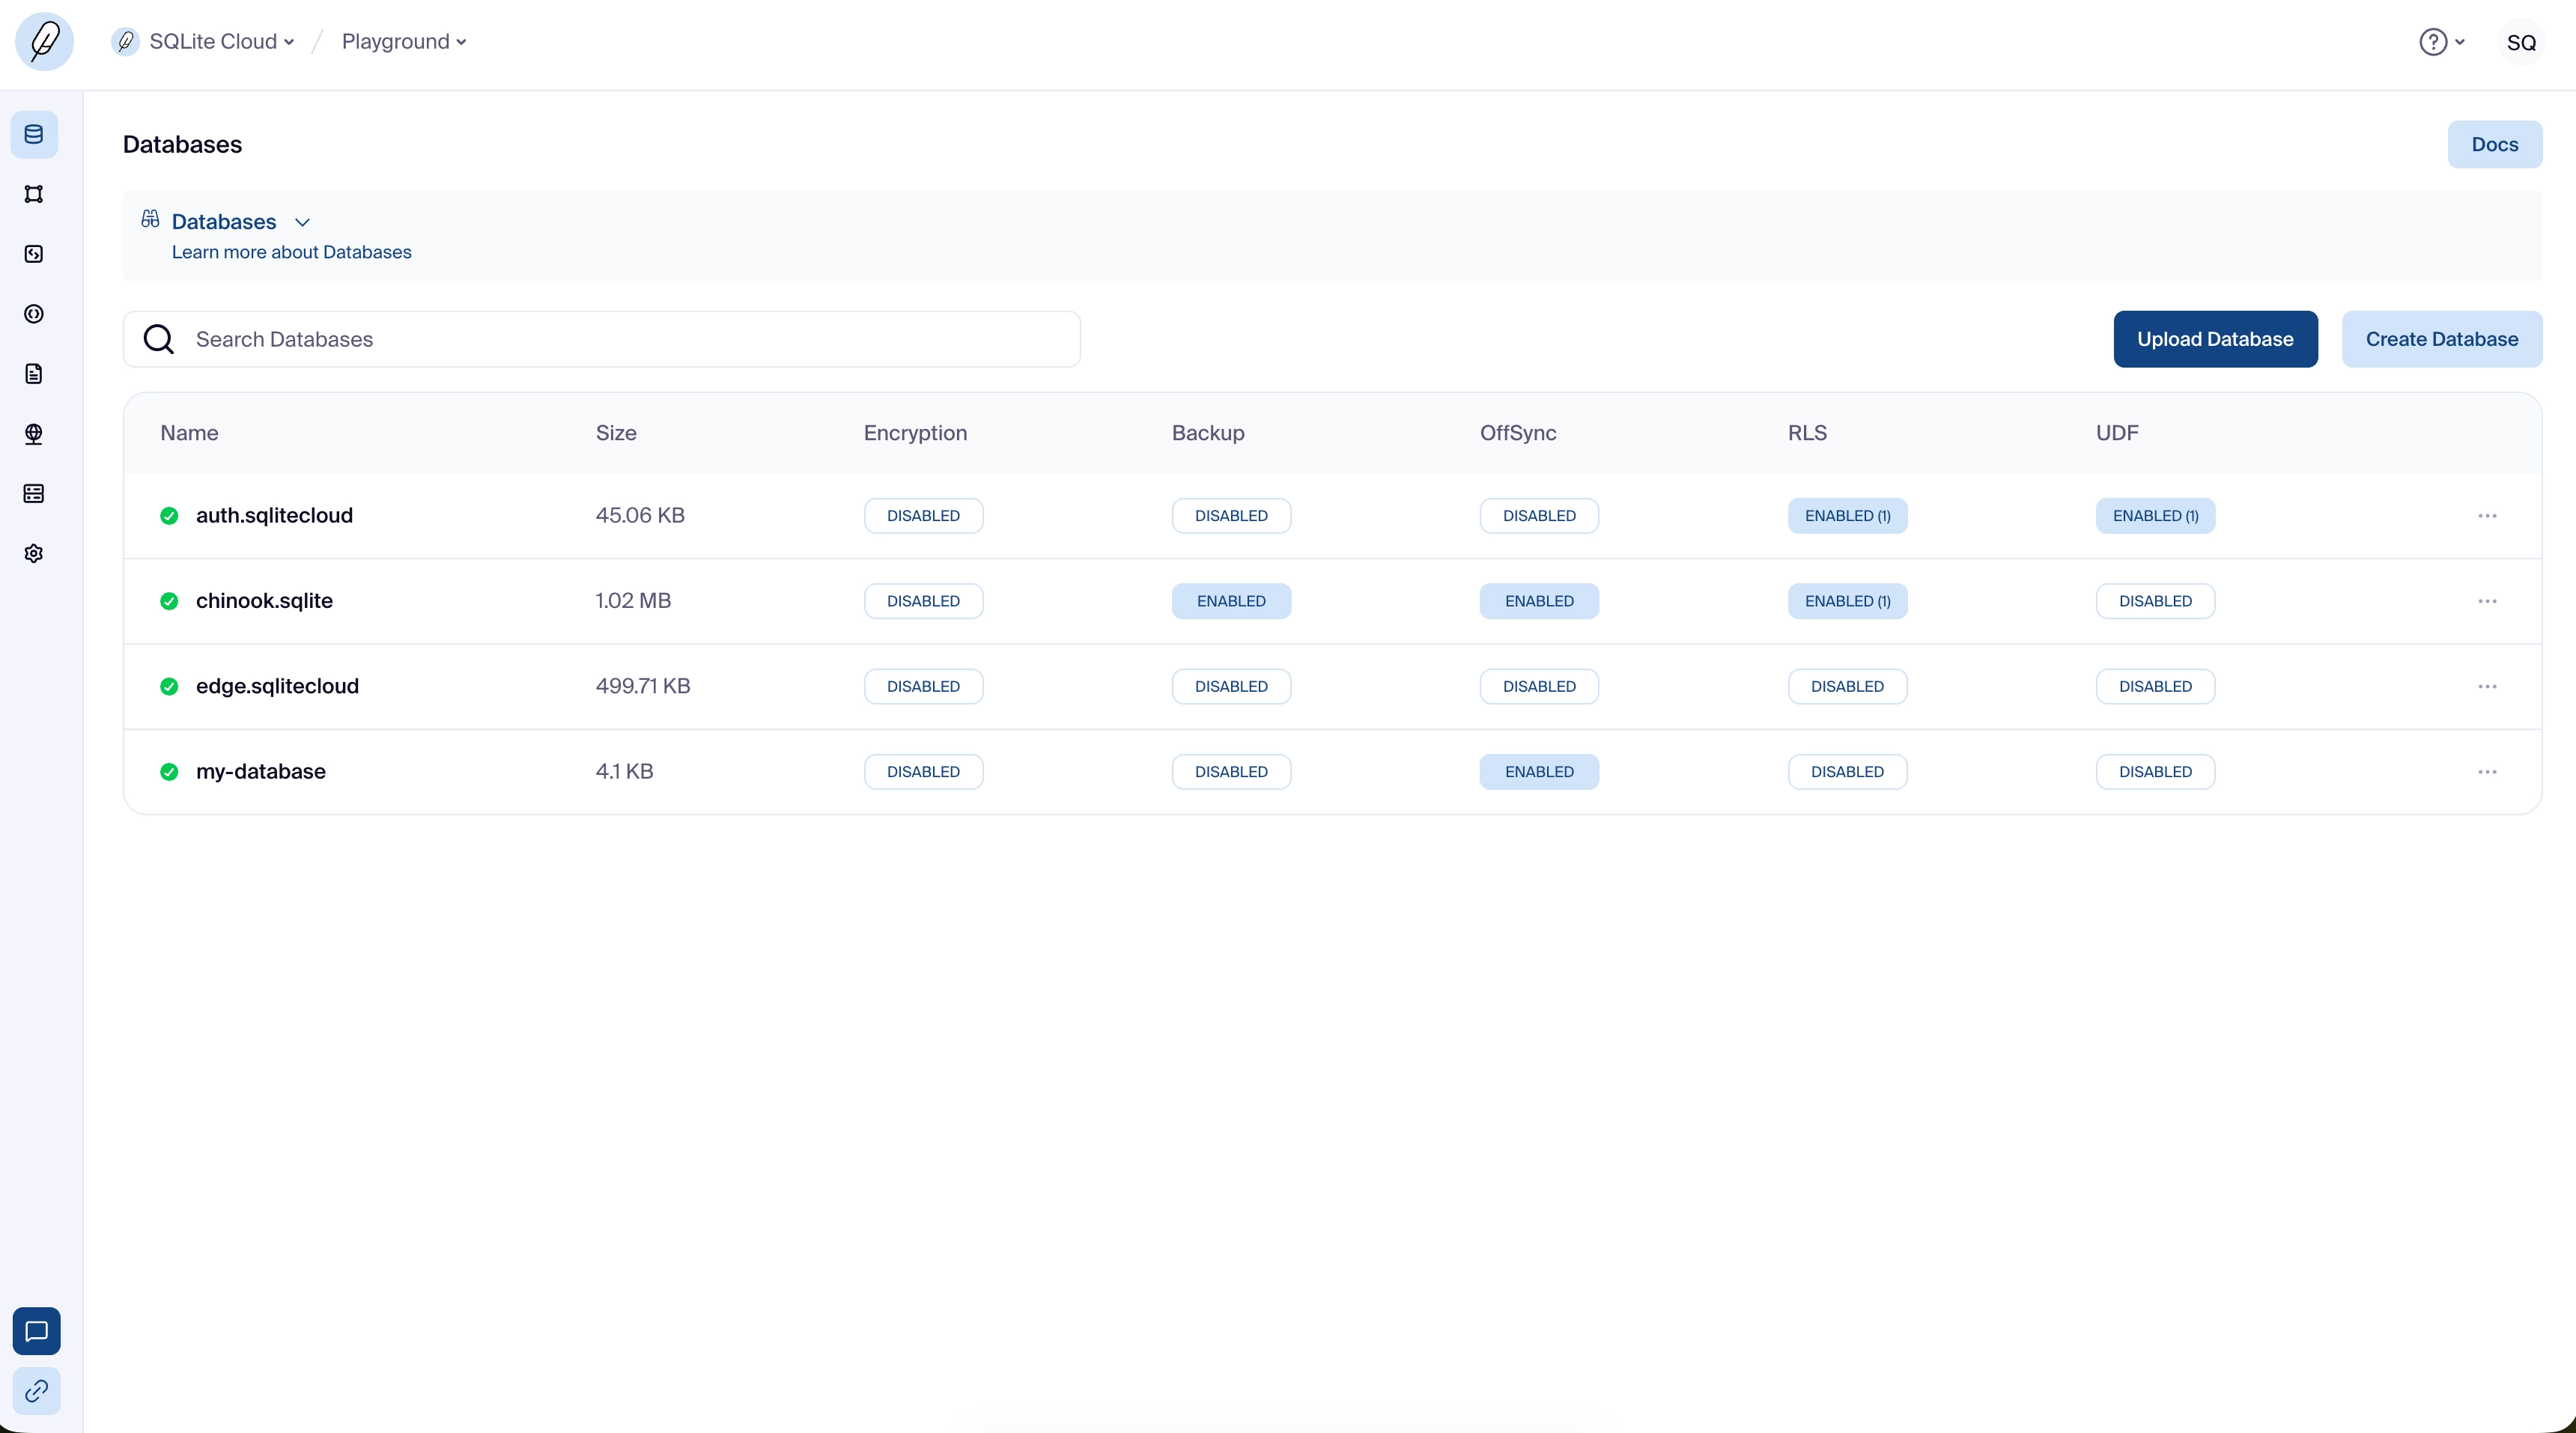Click the 1.02 MB size value

click(633, 601)
